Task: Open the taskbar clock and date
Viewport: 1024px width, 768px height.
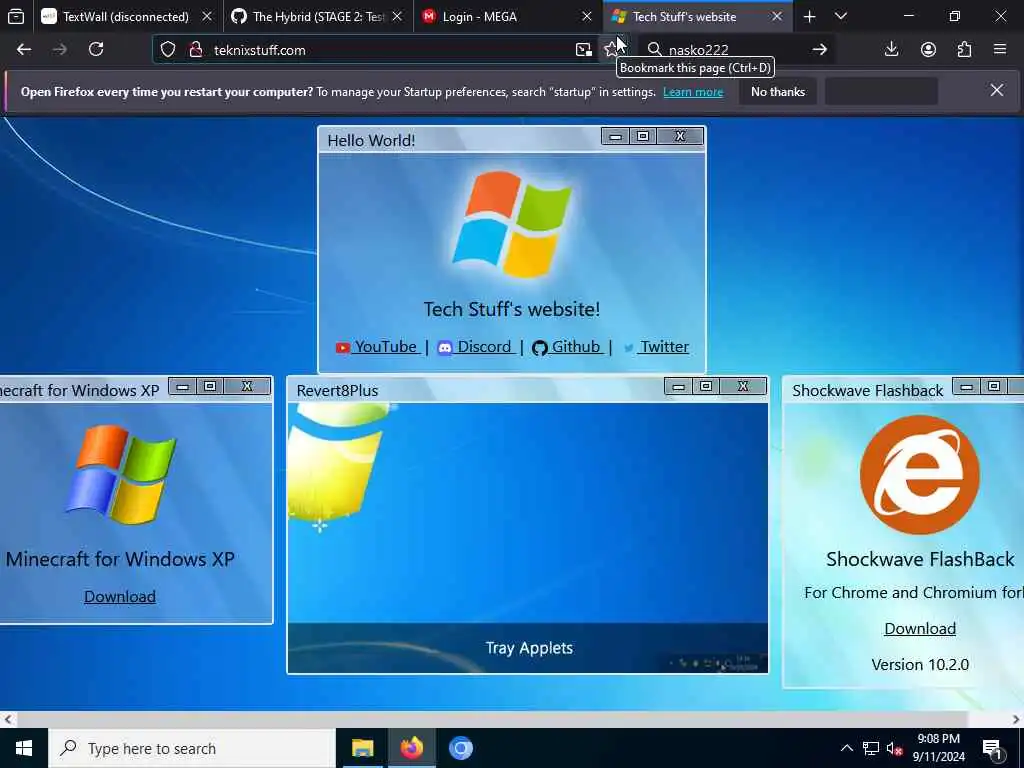Action: point(938,748)
